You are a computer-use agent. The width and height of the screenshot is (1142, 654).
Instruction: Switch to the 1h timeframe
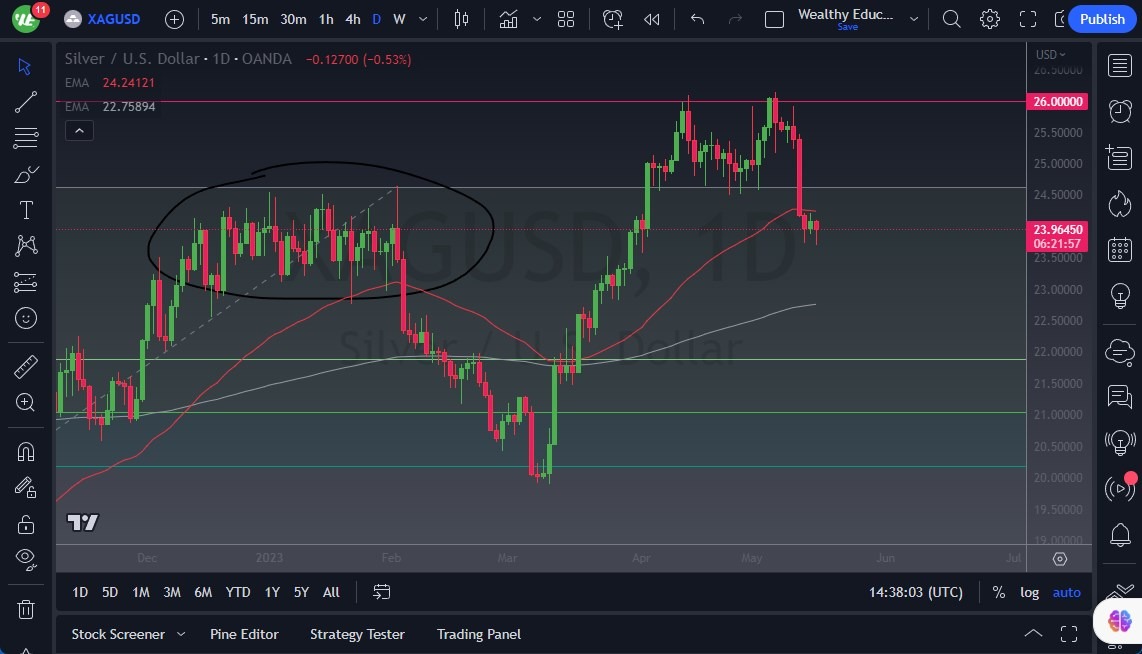[326, 20]
